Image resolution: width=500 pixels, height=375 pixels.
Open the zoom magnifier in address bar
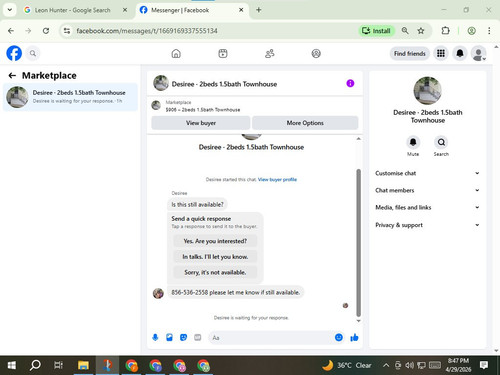405,31
